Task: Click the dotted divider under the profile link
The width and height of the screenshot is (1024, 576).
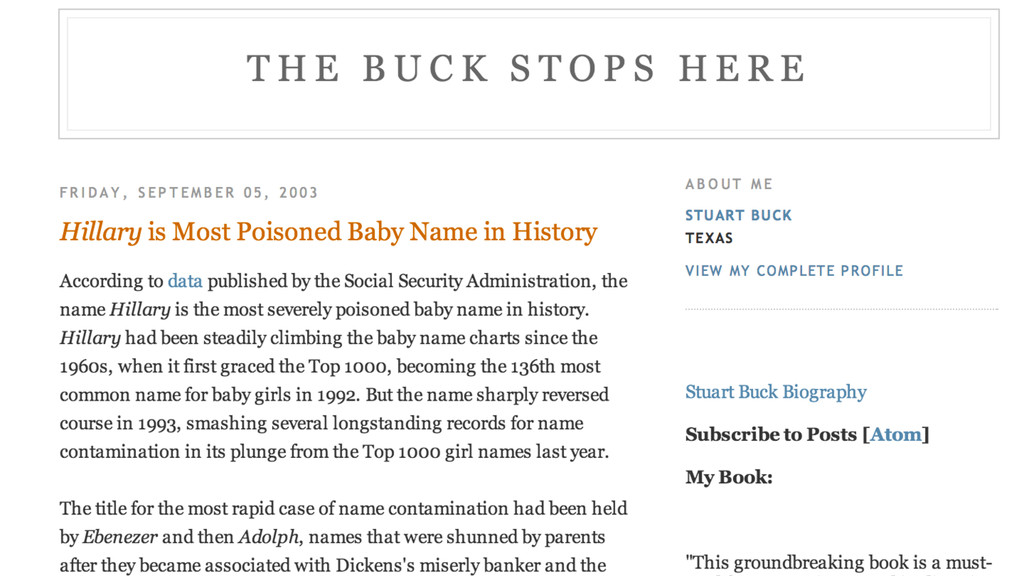Action: (x=841, y=309)
